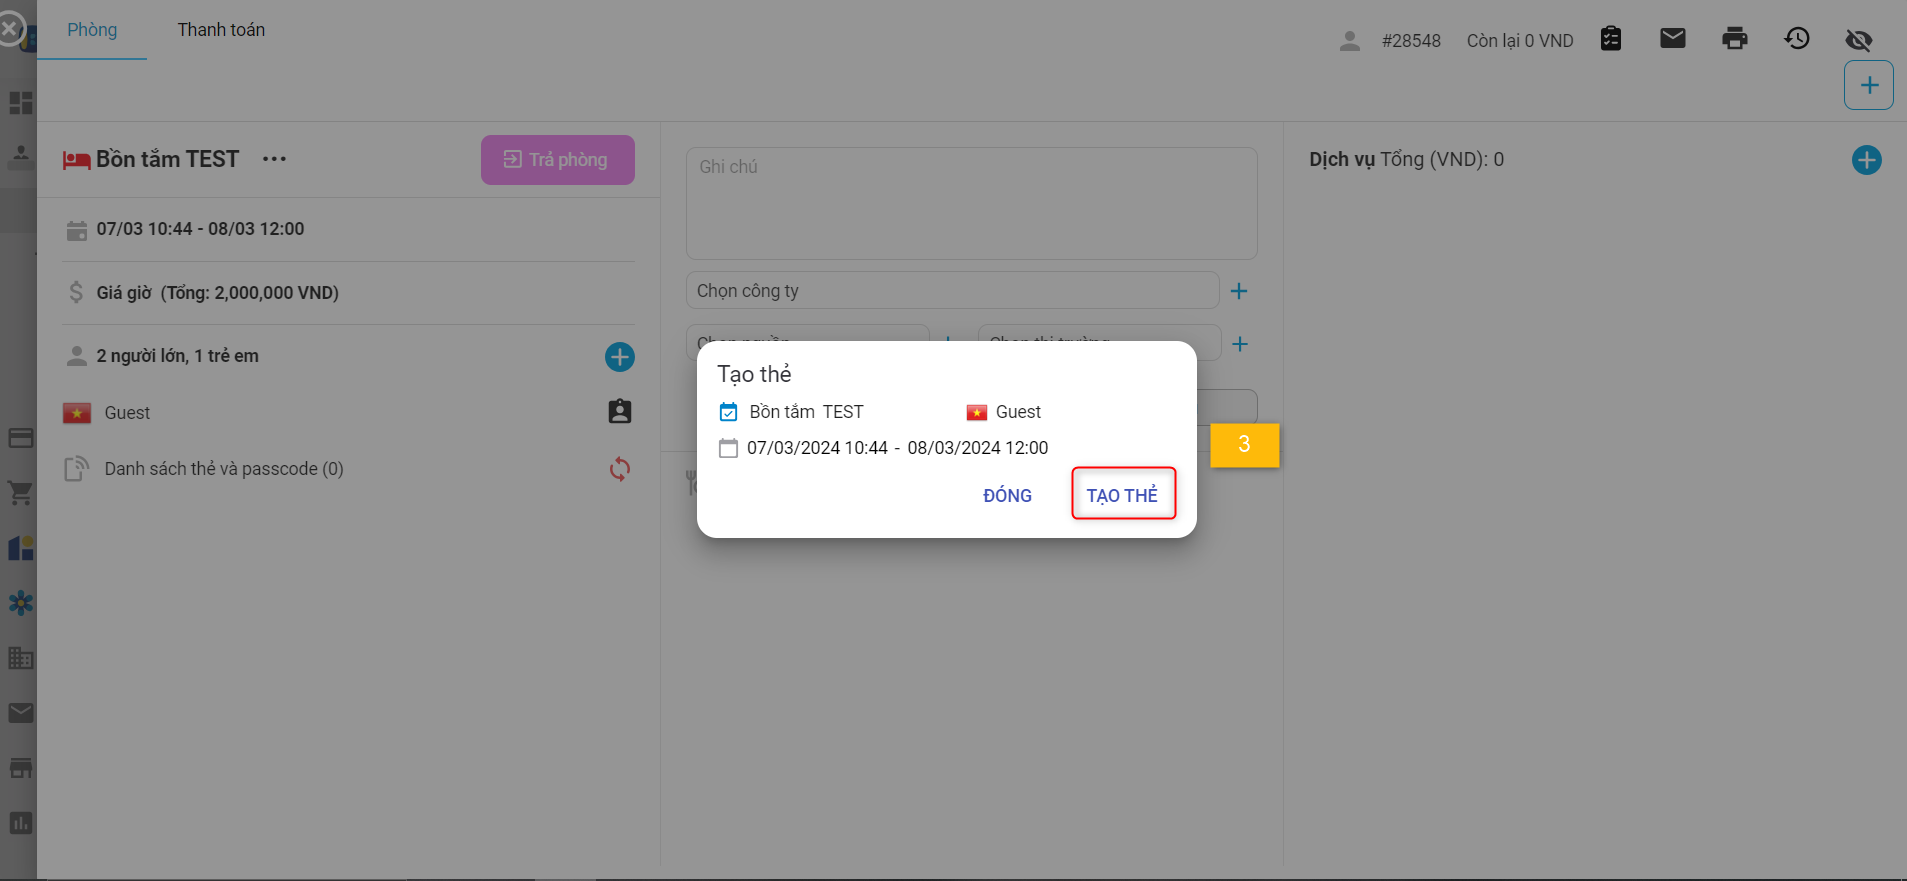1907x881 pixels.
Task: Open the booking history clock icon
Action: [x=1796, y=39]
